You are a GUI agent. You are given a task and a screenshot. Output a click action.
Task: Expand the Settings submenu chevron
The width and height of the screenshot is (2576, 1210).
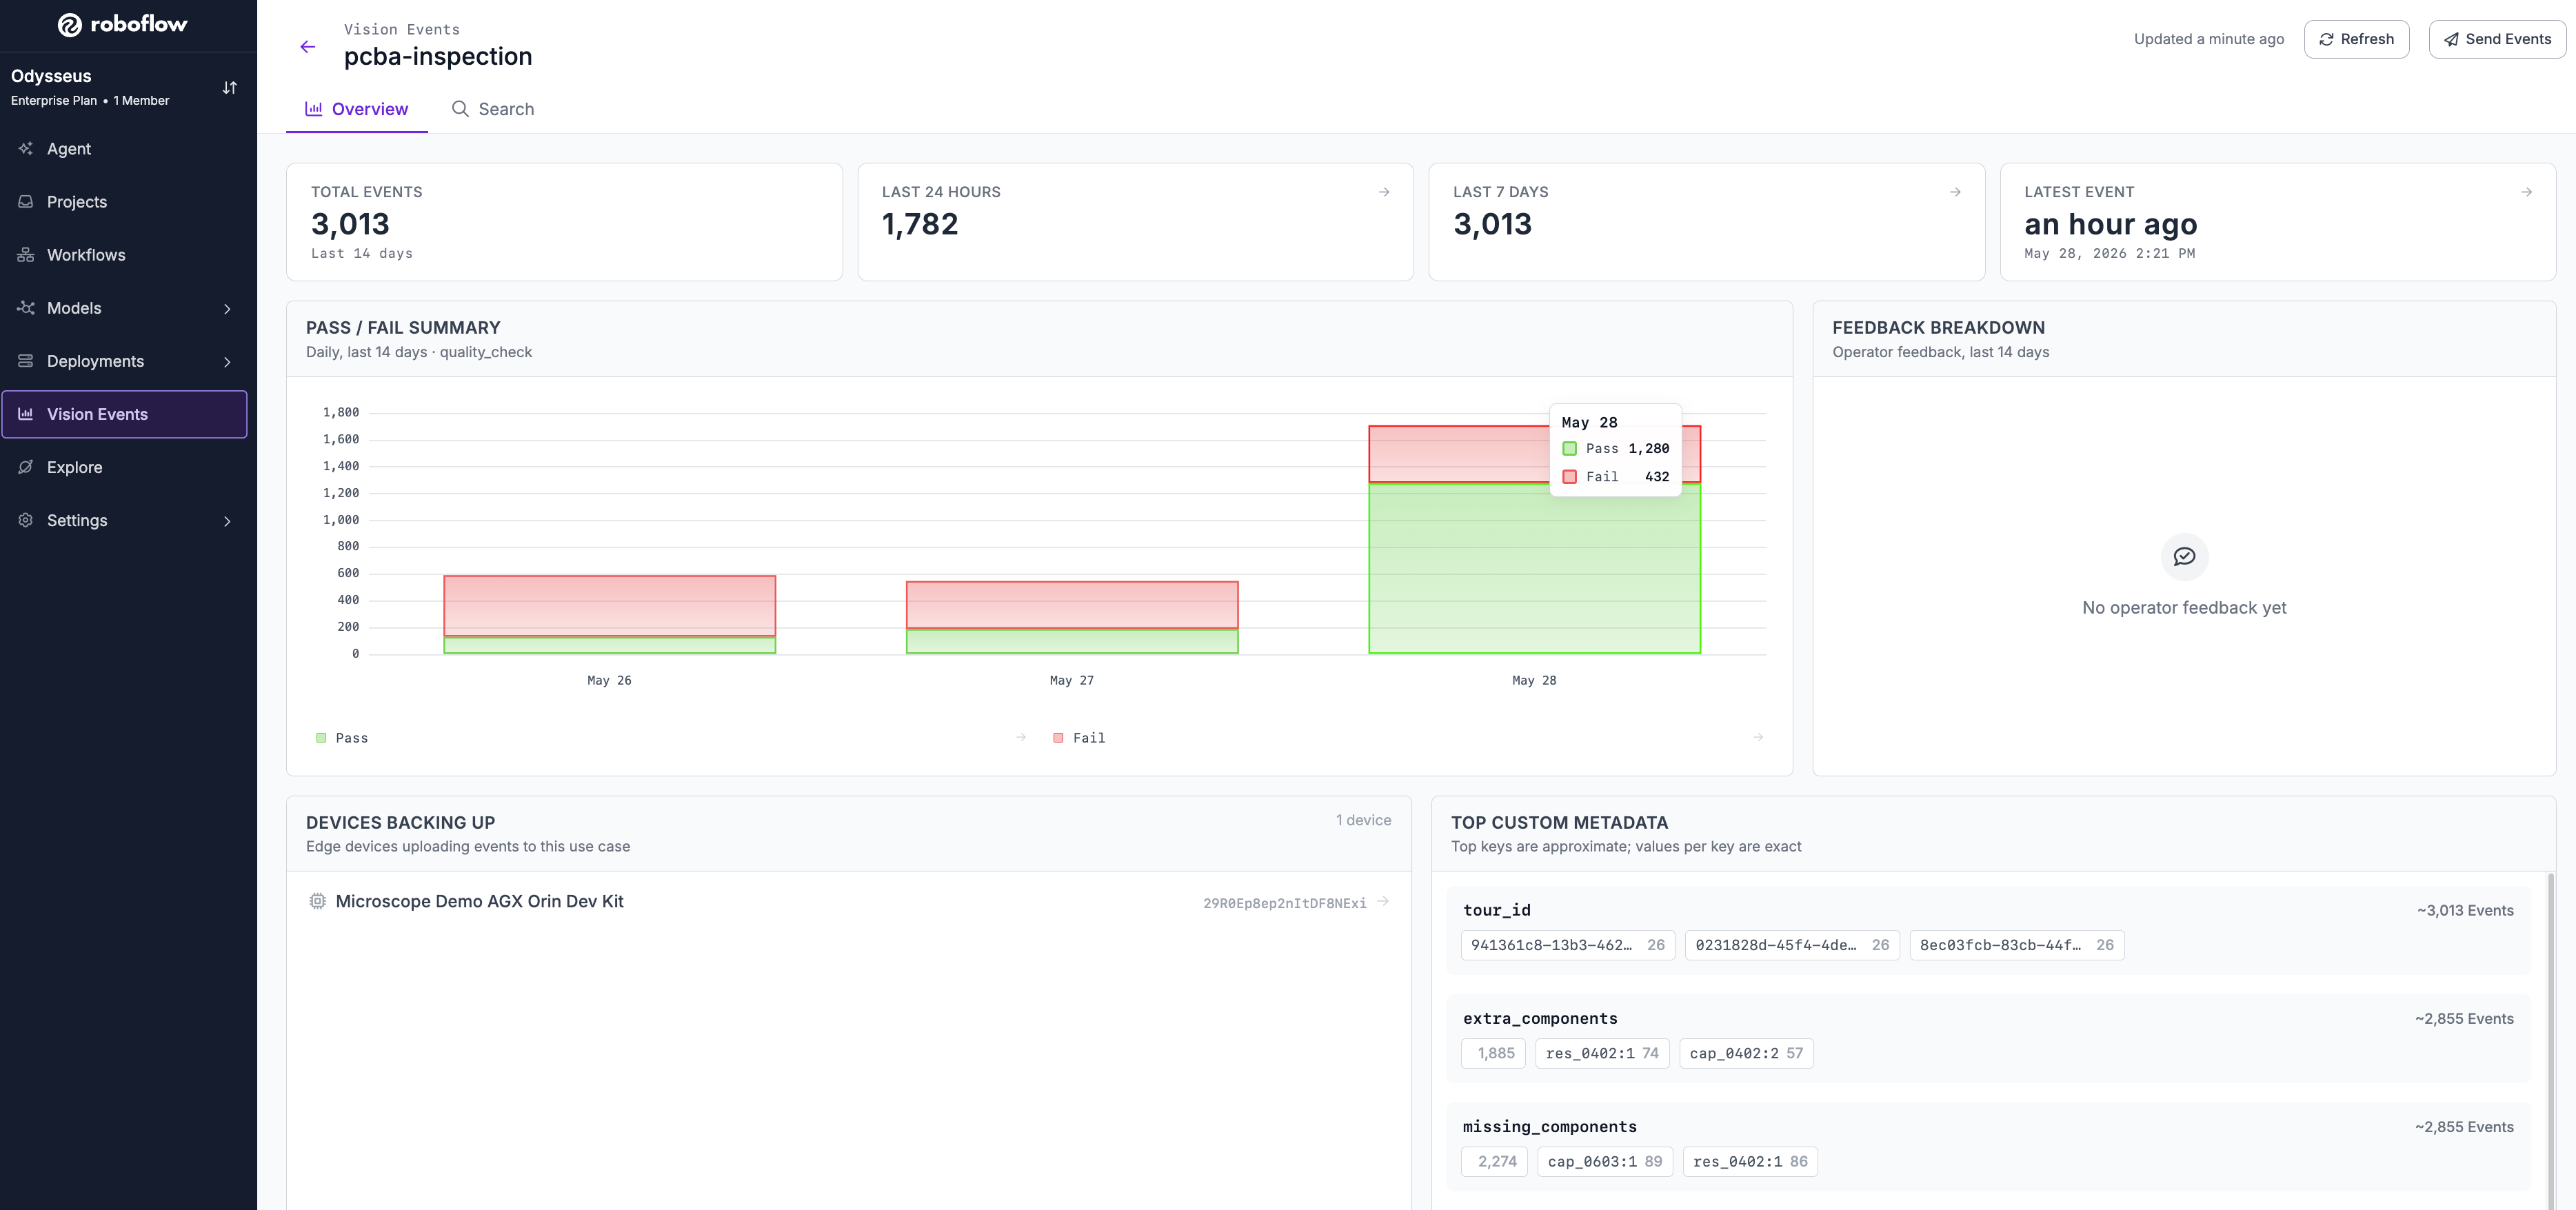pyautogui.click(x=227, y=521)
